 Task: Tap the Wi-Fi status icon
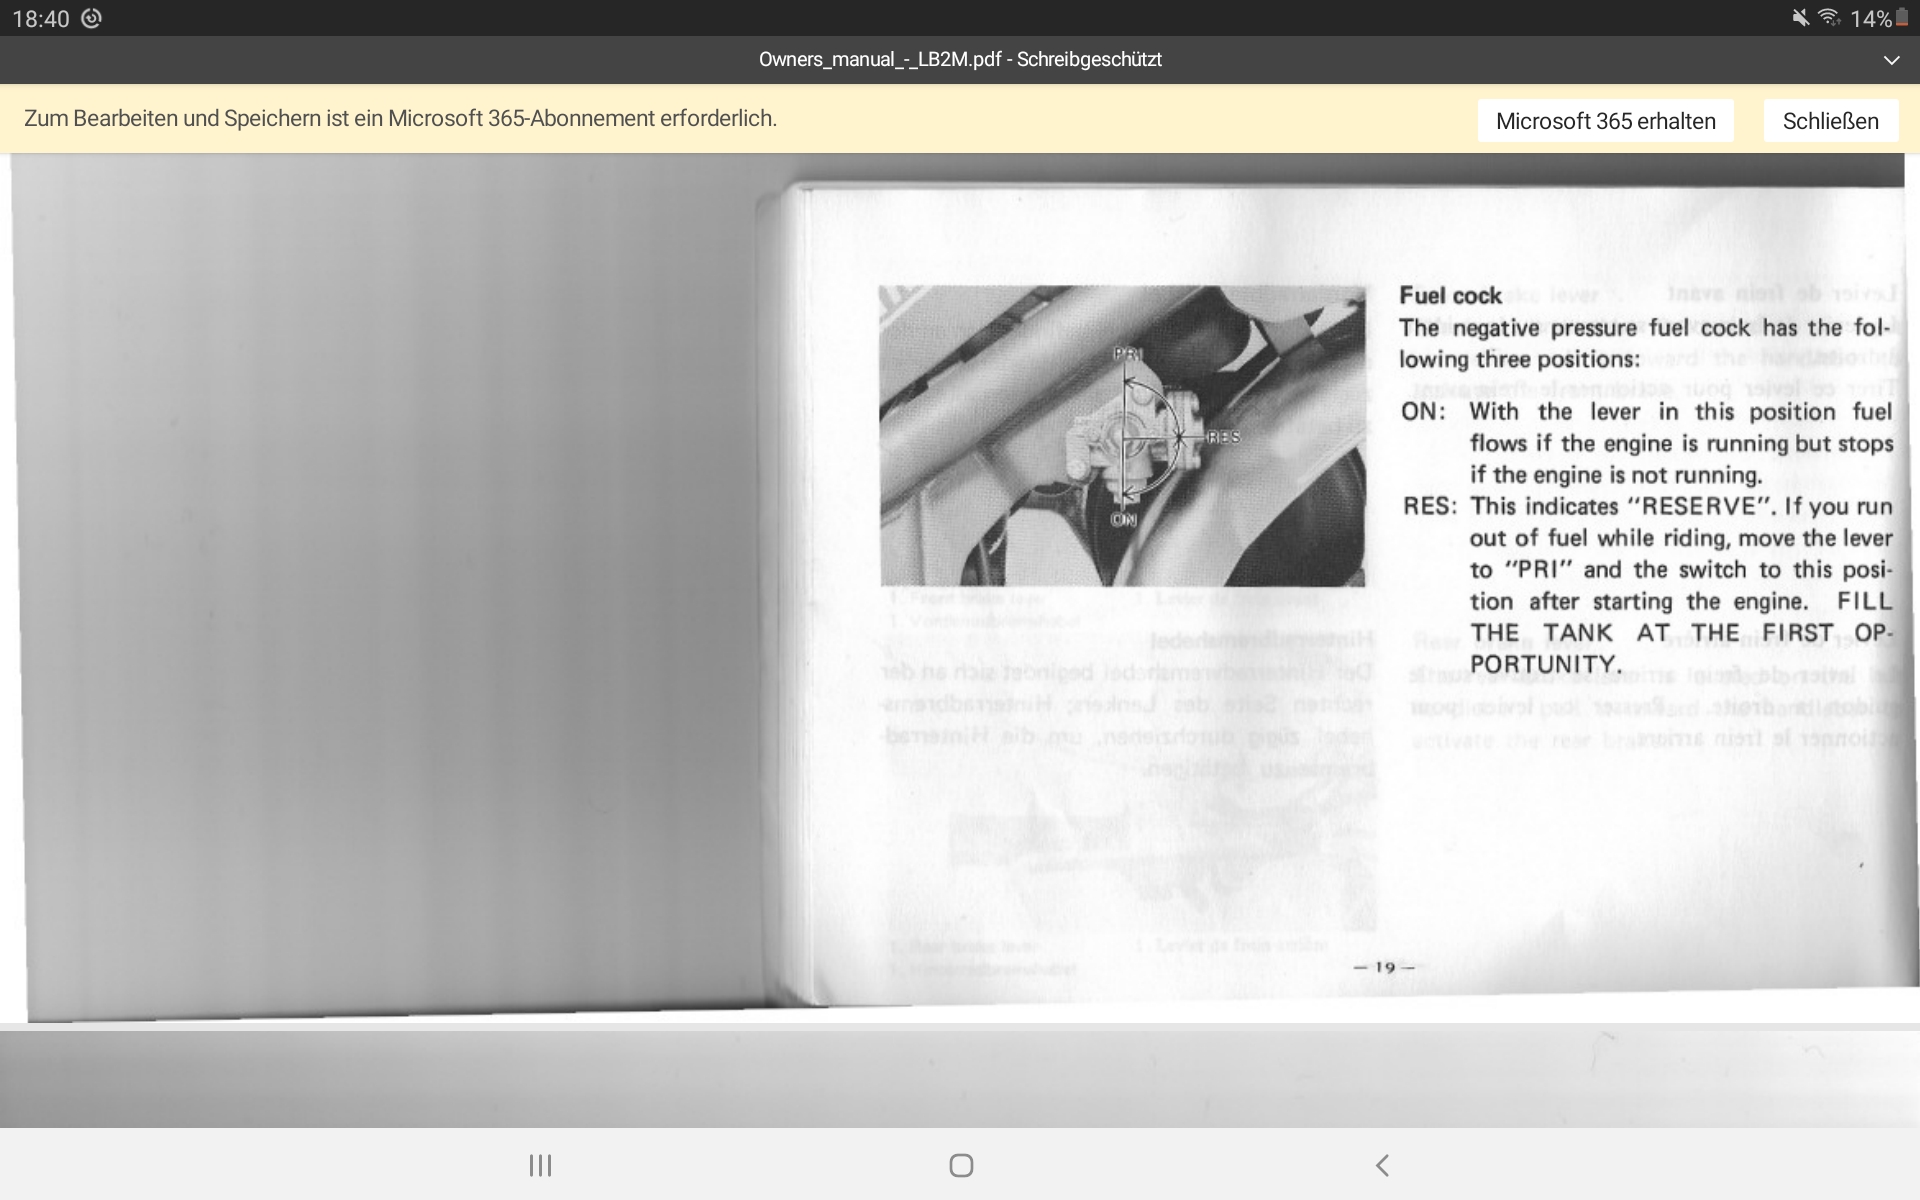[x=1829, y=18]
